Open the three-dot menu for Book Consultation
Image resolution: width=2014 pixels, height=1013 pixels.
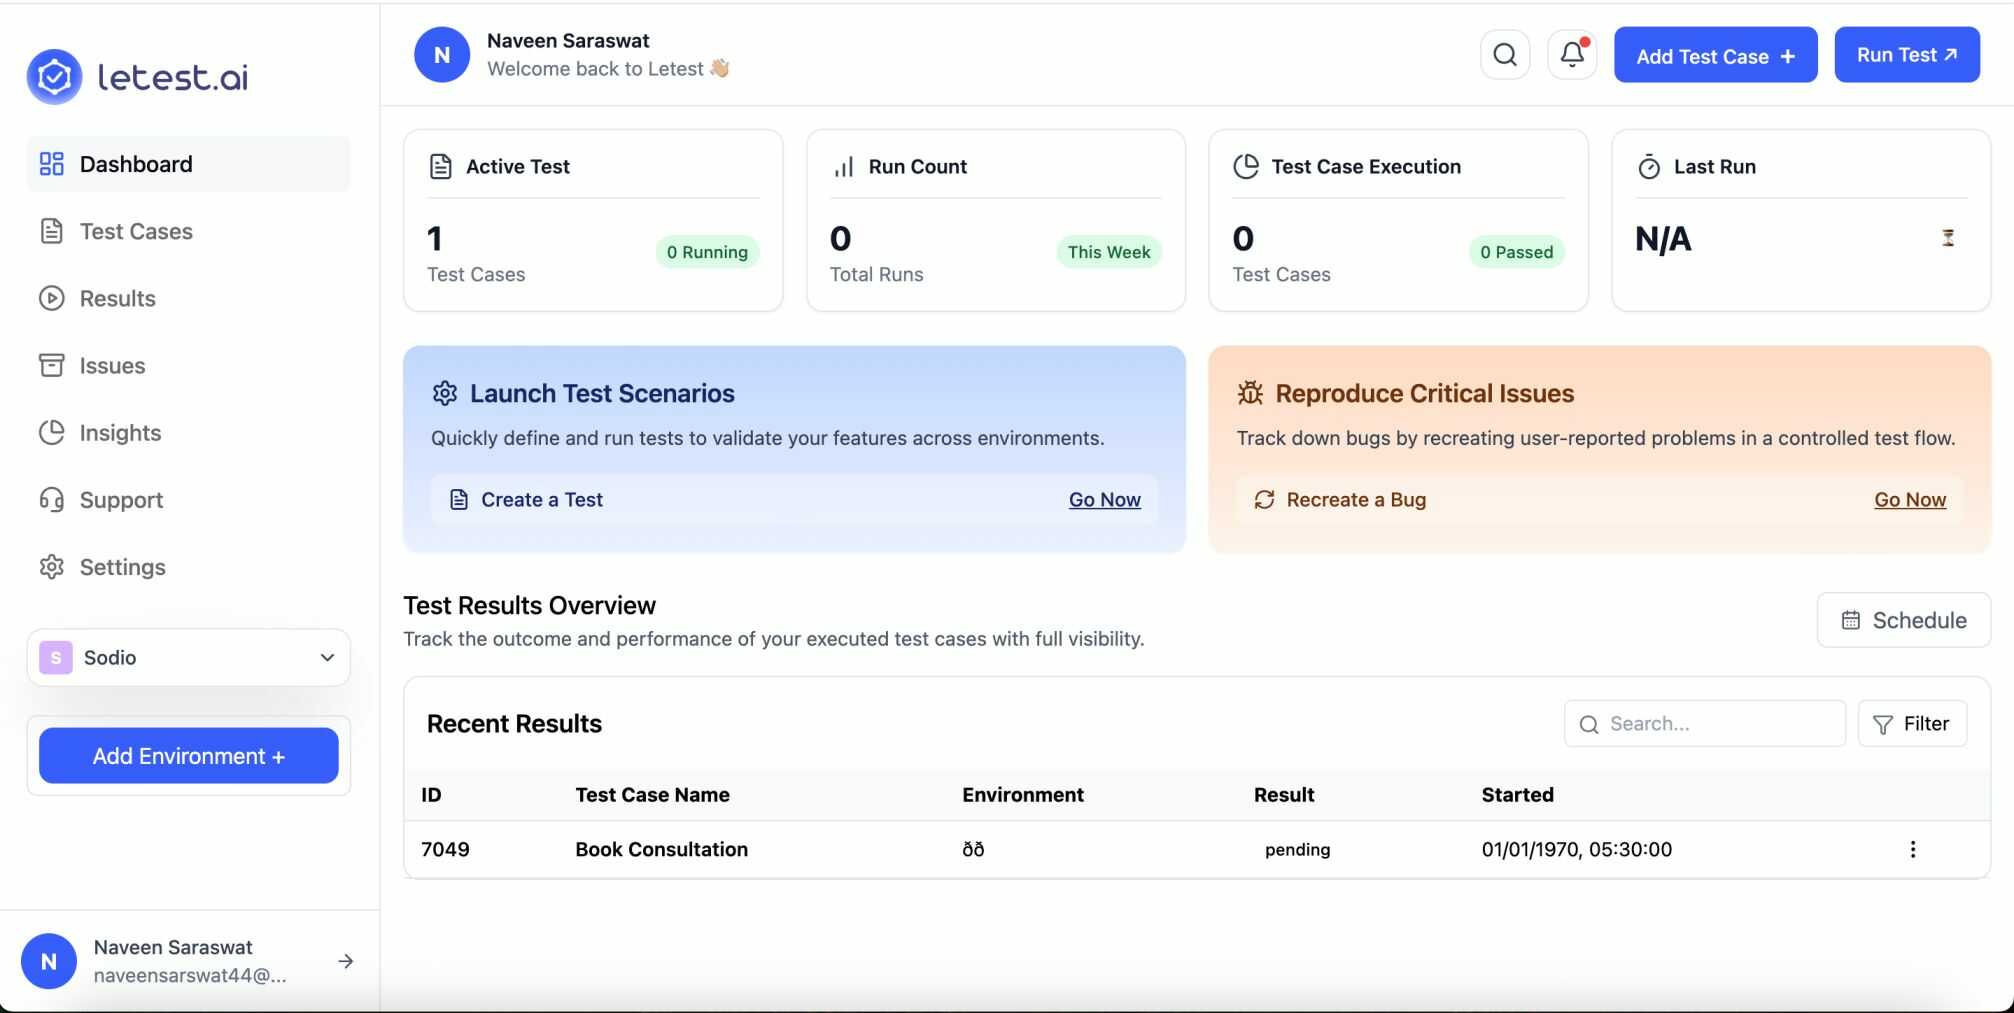click(1912, 849)
